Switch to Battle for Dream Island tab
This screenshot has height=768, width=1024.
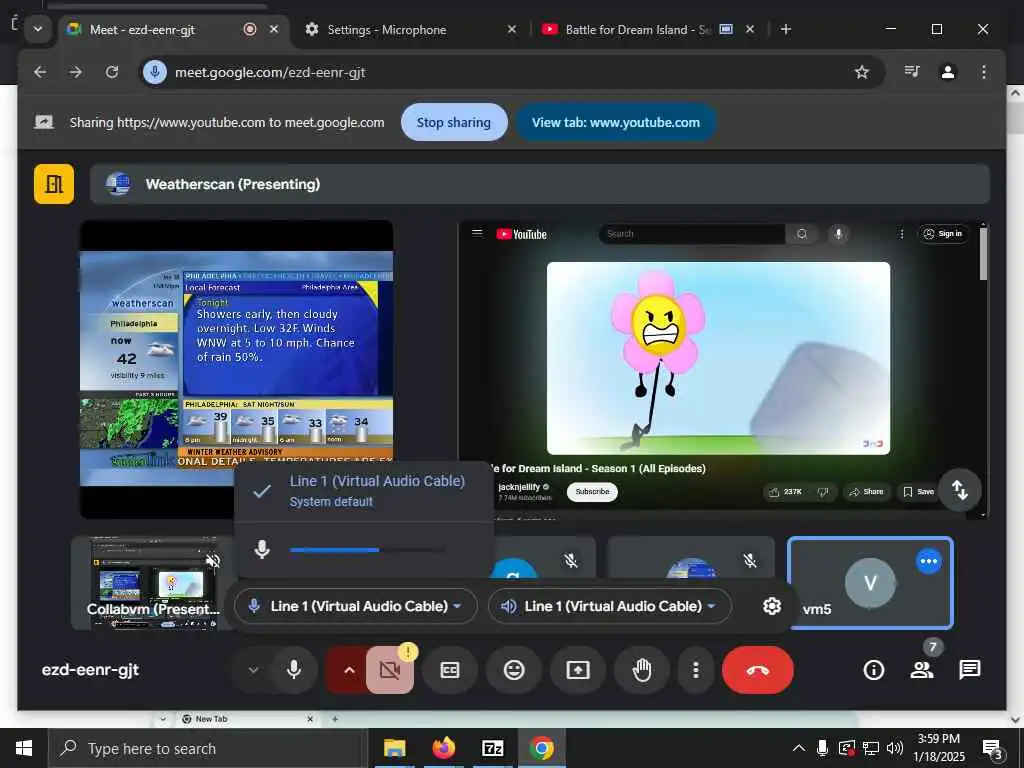click(637, 30)
